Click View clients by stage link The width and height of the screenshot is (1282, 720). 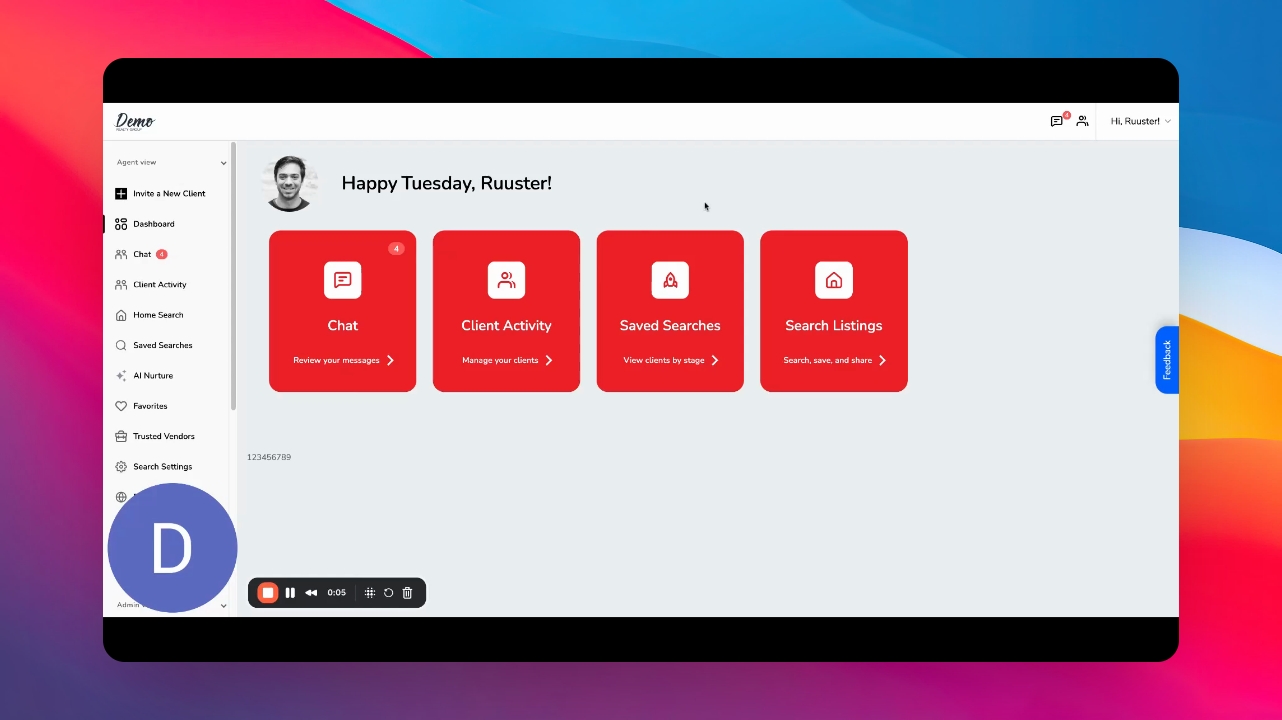pos(671,360)
